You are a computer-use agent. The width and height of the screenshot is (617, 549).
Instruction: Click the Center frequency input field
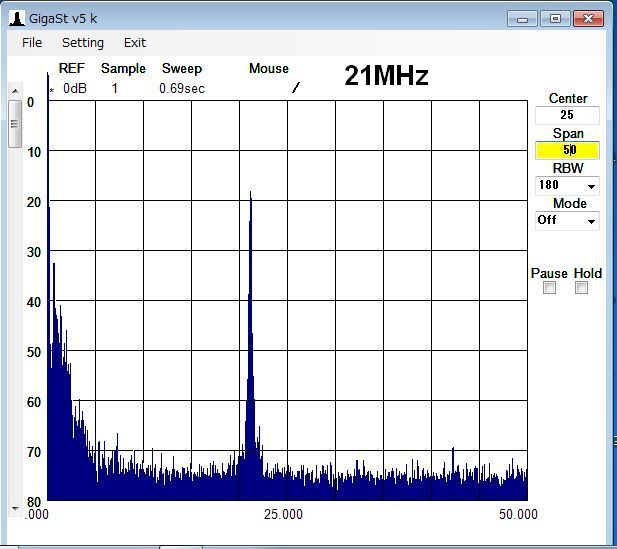point(567,115)
